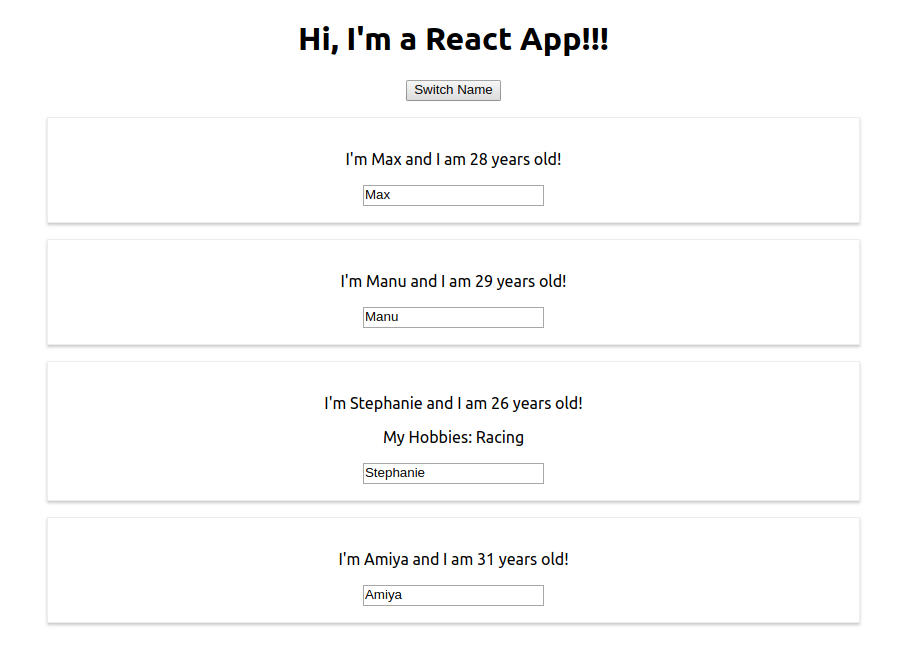Click the name "Manu" in the second card's sentence
899x653 pixels.
tap(386, 281)
